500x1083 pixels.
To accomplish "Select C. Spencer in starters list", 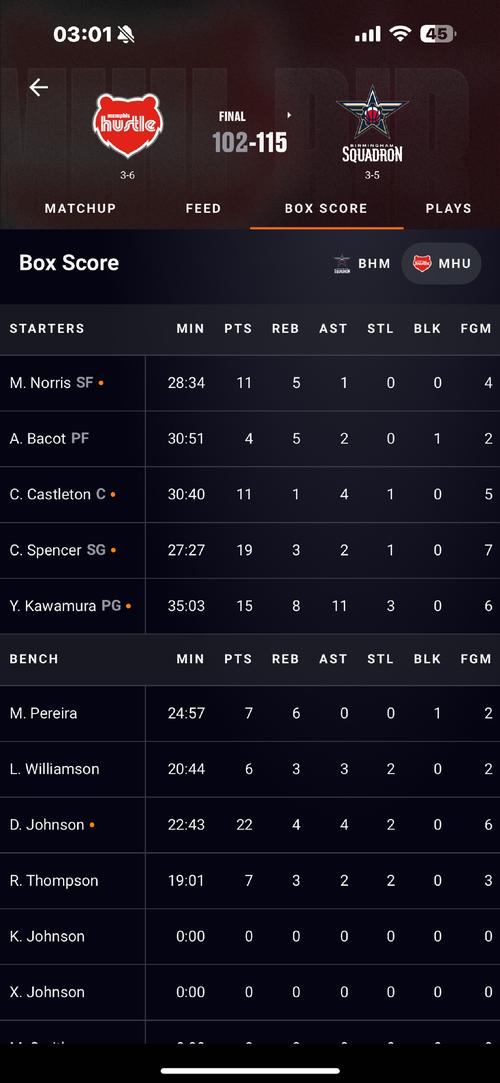I will (250, 550).
